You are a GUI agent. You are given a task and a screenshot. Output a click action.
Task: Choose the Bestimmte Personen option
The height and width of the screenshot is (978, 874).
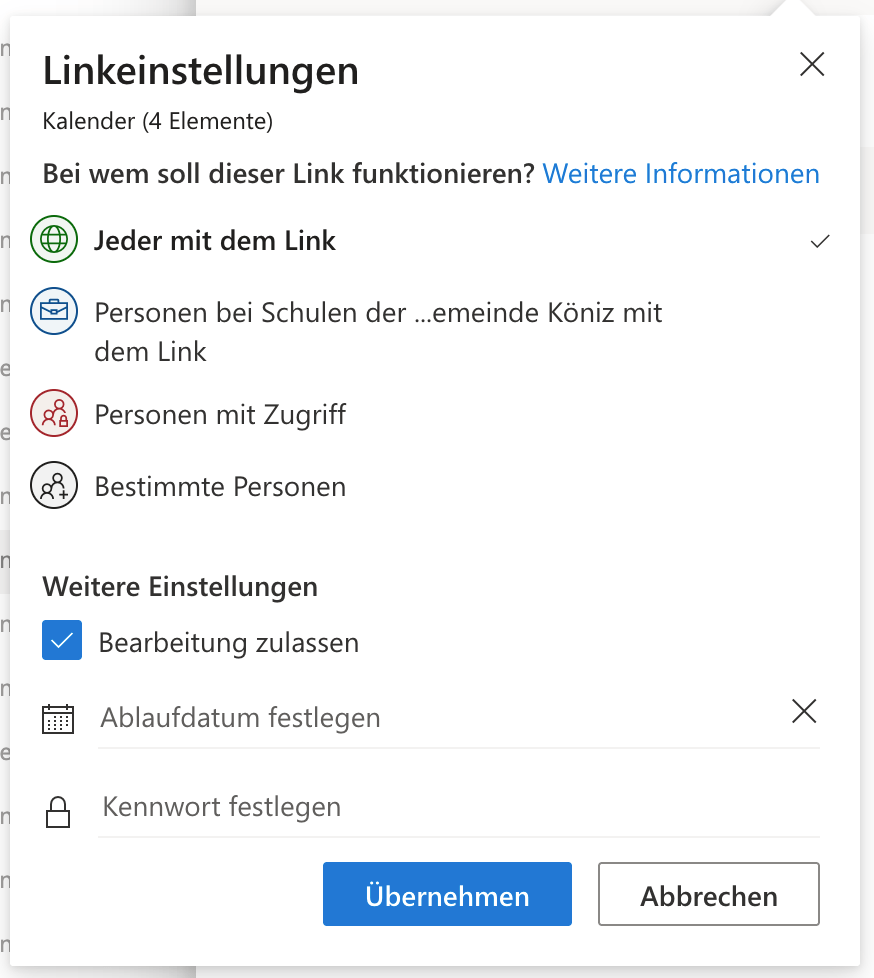220,487
